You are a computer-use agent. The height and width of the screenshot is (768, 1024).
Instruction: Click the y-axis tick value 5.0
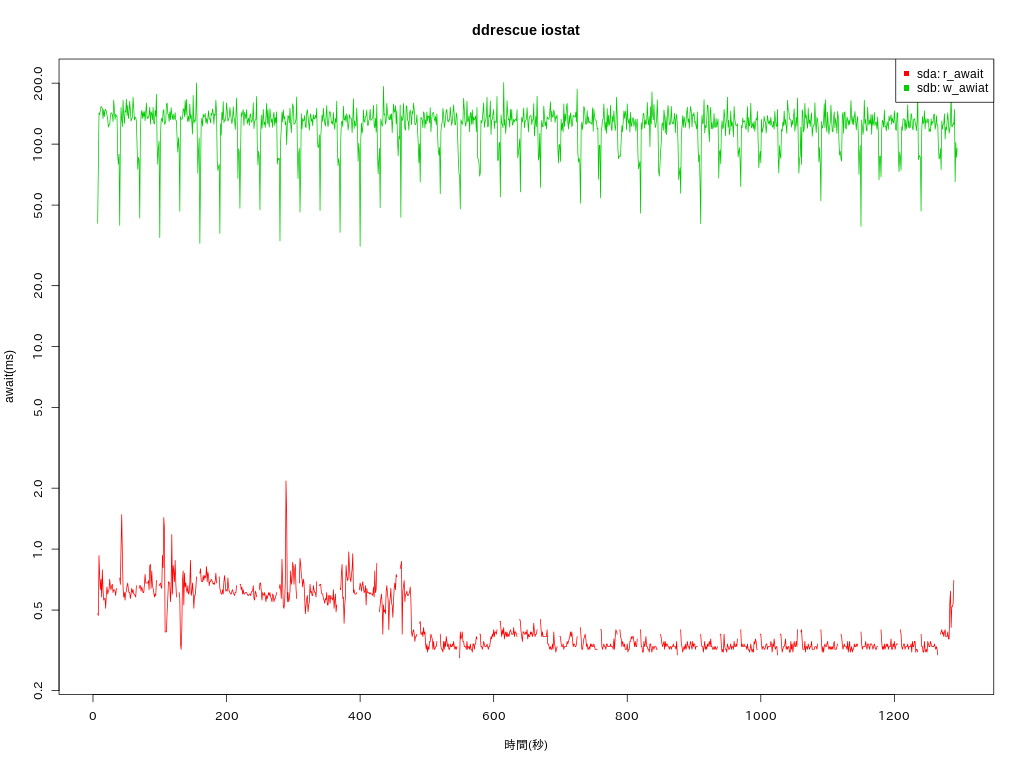tap(38, 408)
